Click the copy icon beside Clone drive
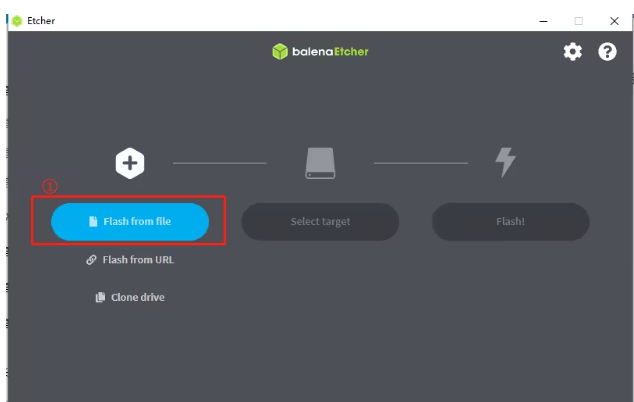 100,297
